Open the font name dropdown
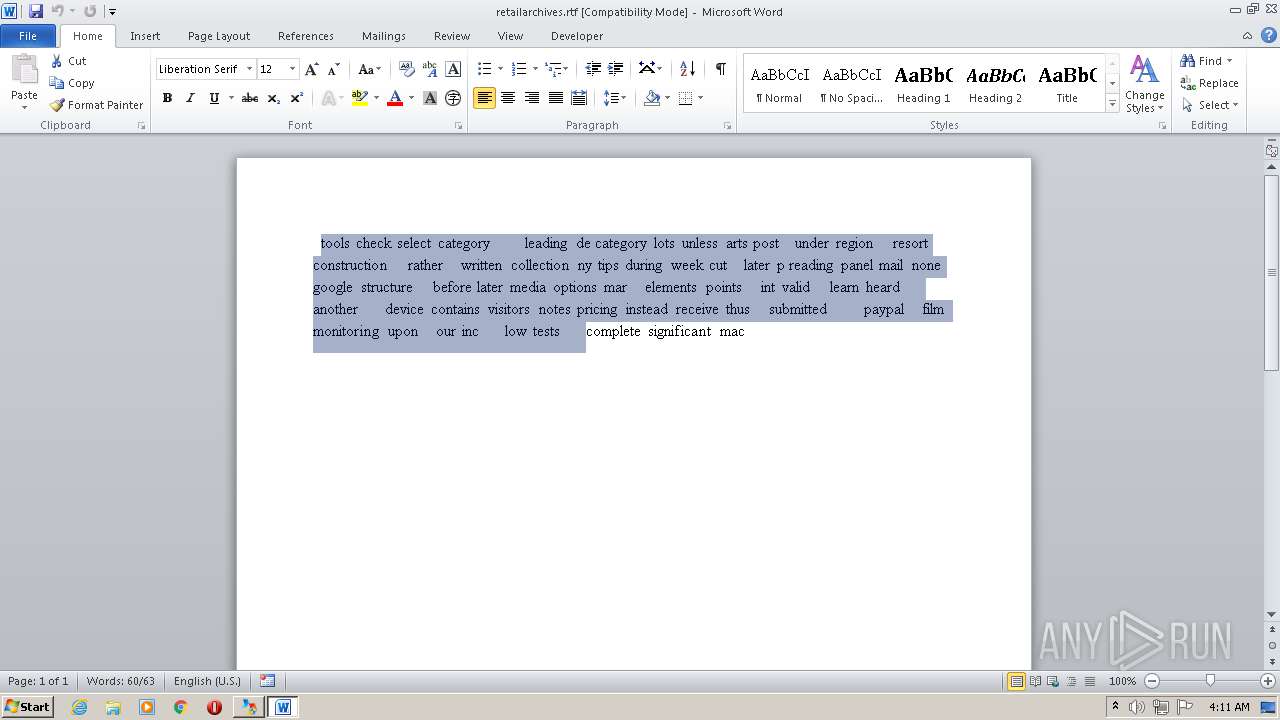The width and height of the screenshot is (1280, 720). pos(249,69)
